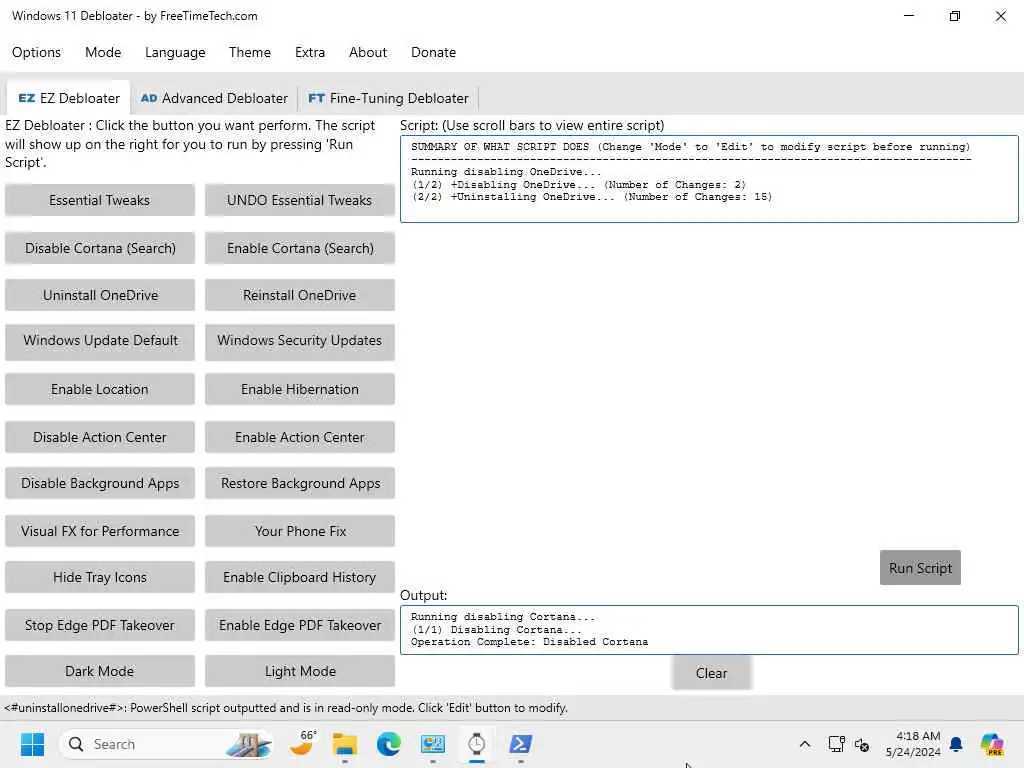Open the Theme menu
This screenshot has width=1024, height=768.
pyautogui.click(x=249, y=52)
